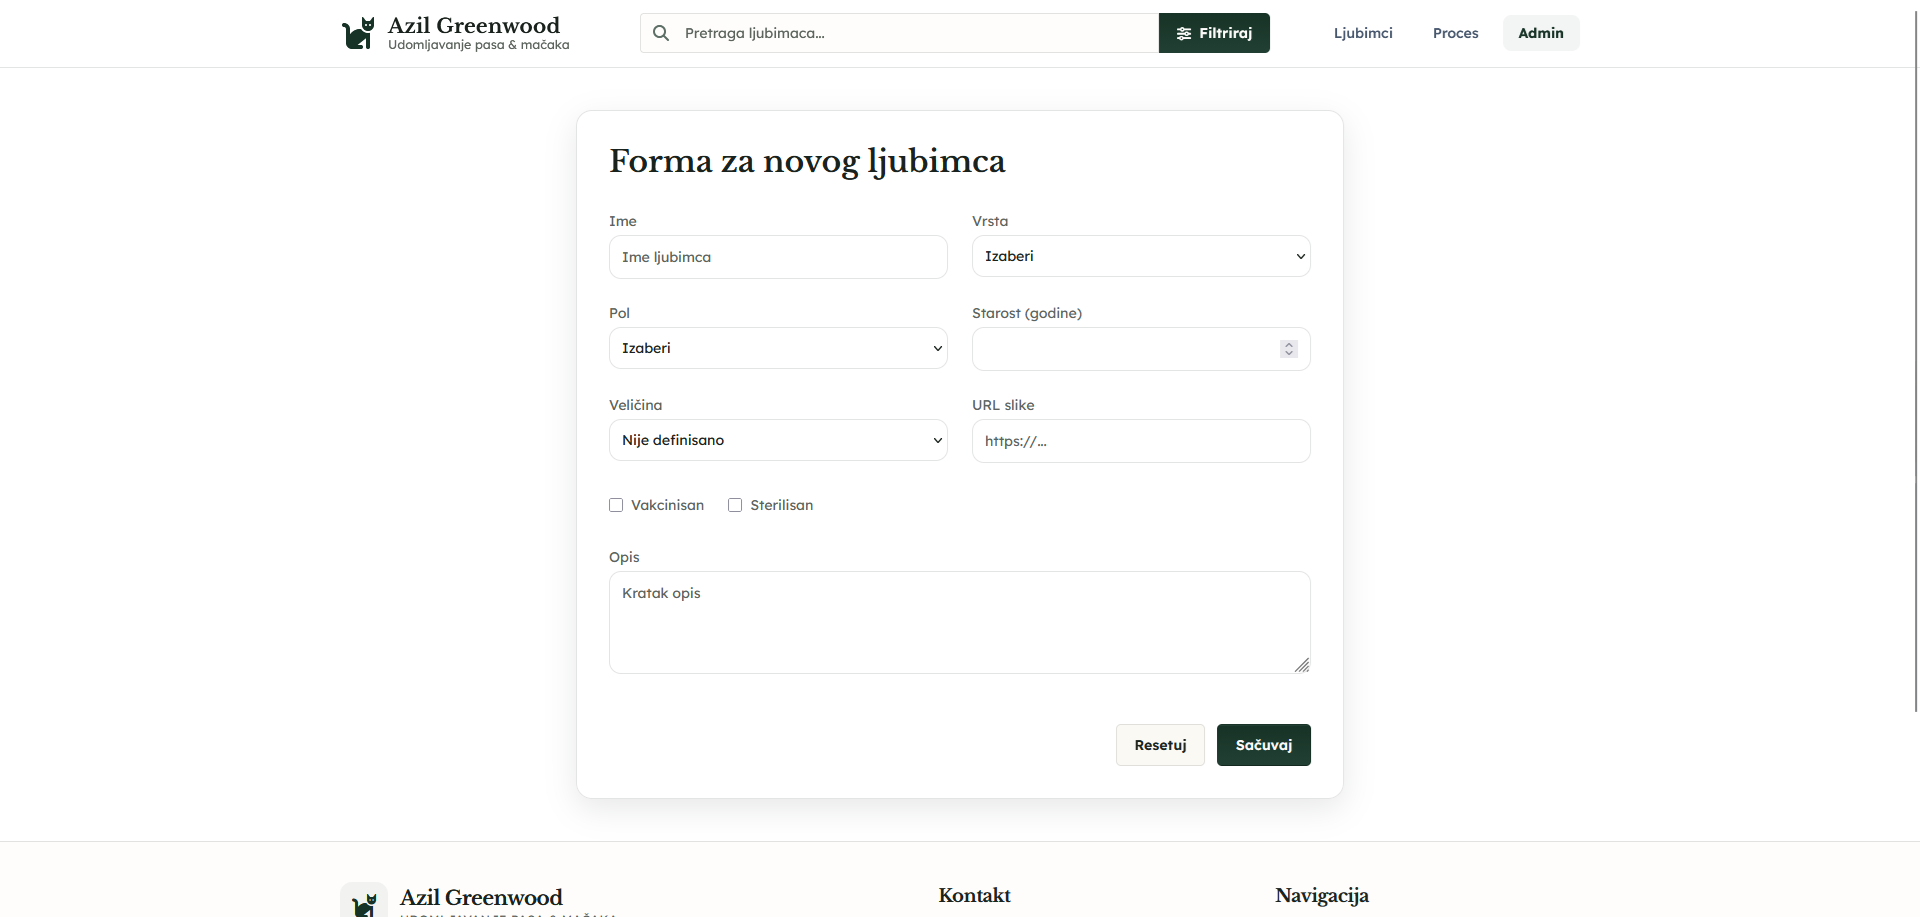Viewport: 1920px width, 917px height.
Task: Open the Veličina dropdown
Action: tap(777, 440)
